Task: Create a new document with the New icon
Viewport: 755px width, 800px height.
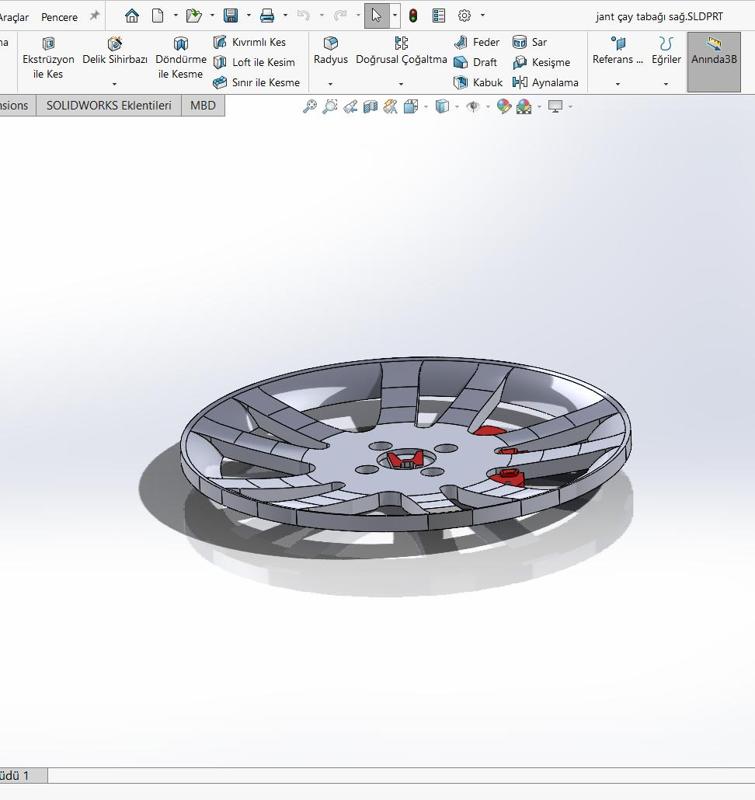Action: coord(158,16)
